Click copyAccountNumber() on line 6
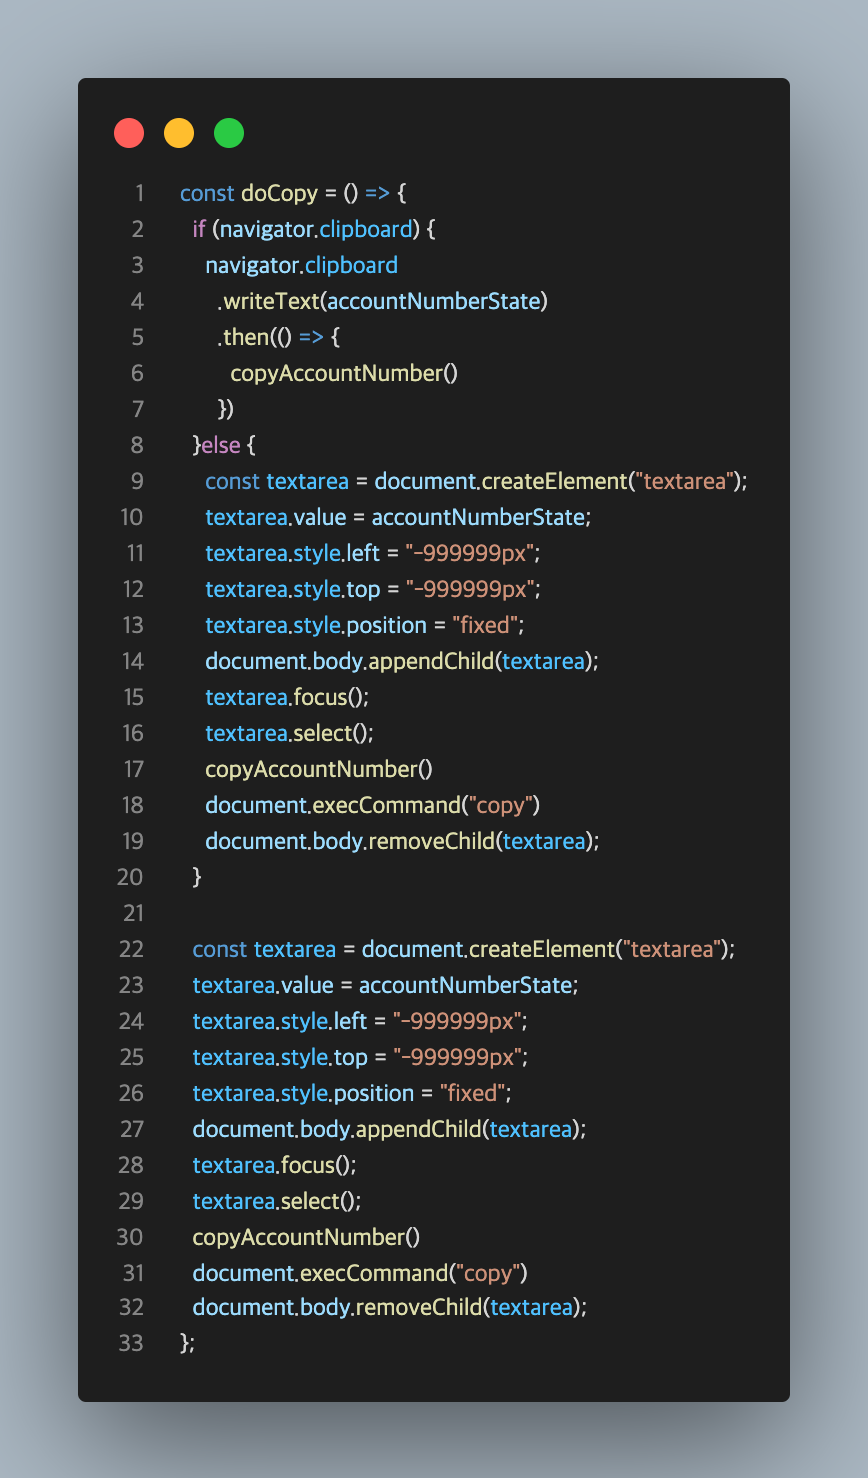 pyautogui.click(x=344, y=373)
